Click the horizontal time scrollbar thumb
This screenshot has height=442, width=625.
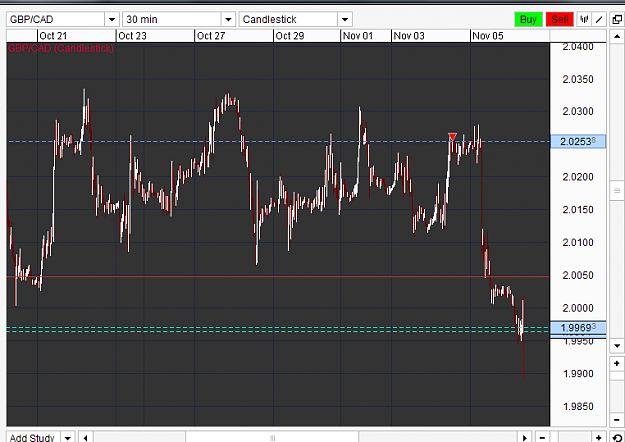pos(272,437)
